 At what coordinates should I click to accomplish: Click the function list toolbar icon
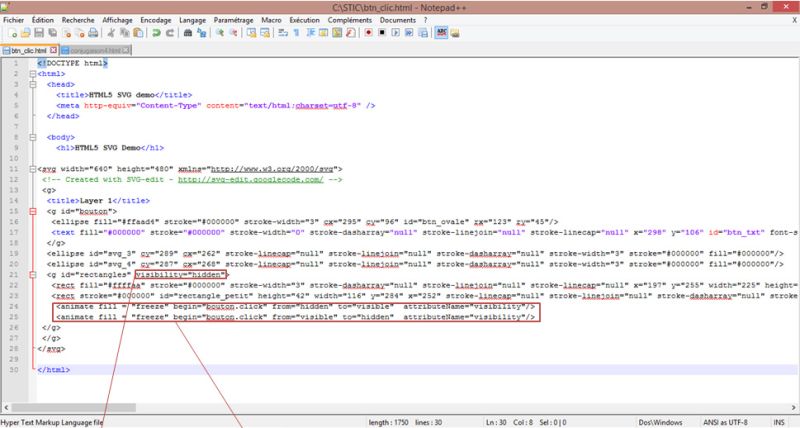point(351,33)
